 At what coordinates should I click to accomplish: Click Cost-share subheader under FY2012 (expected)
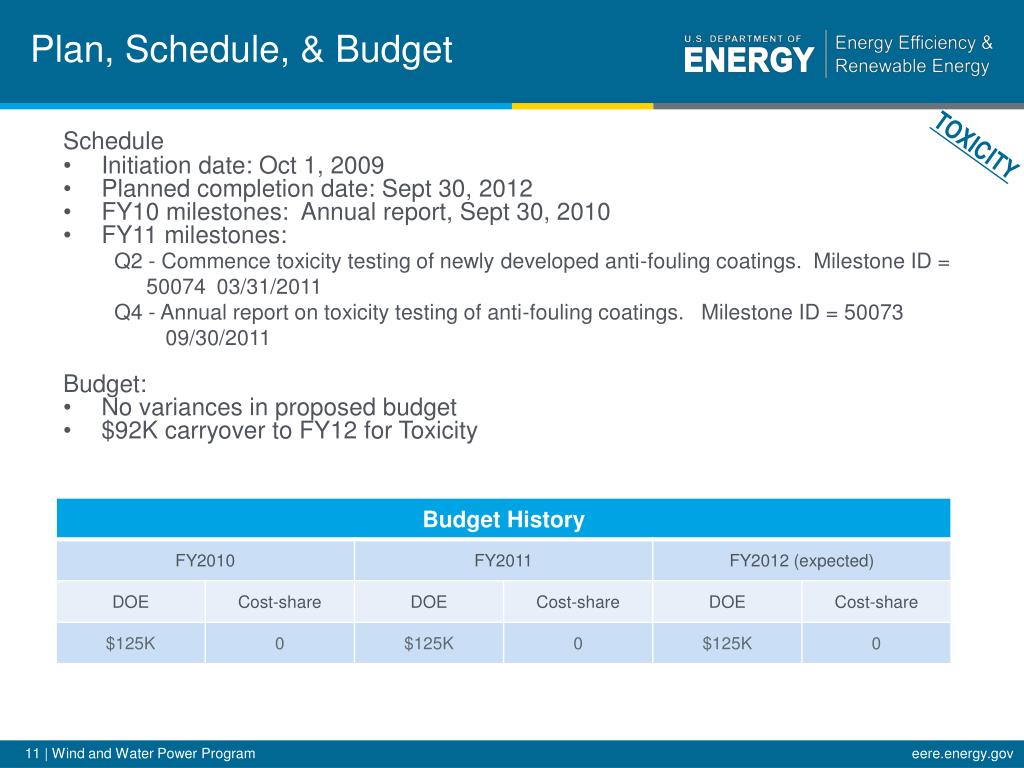tap(876, 602)
